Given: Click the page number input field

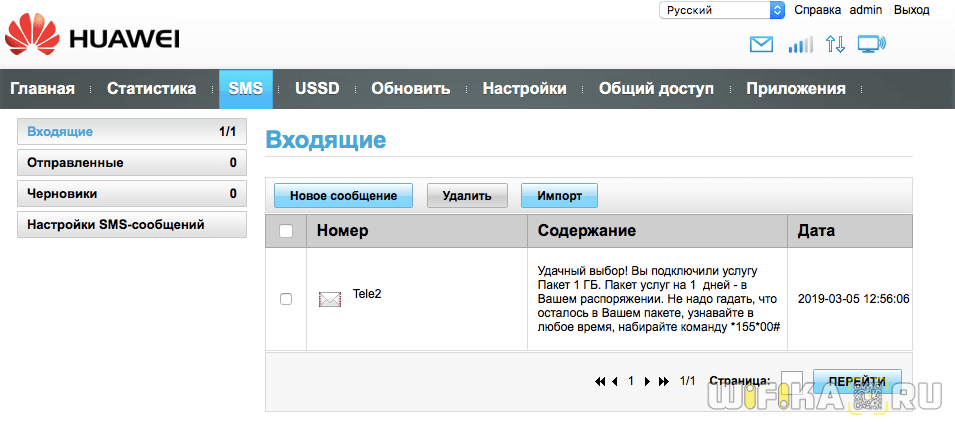Looking at the screenshot, I should point(791,381).
